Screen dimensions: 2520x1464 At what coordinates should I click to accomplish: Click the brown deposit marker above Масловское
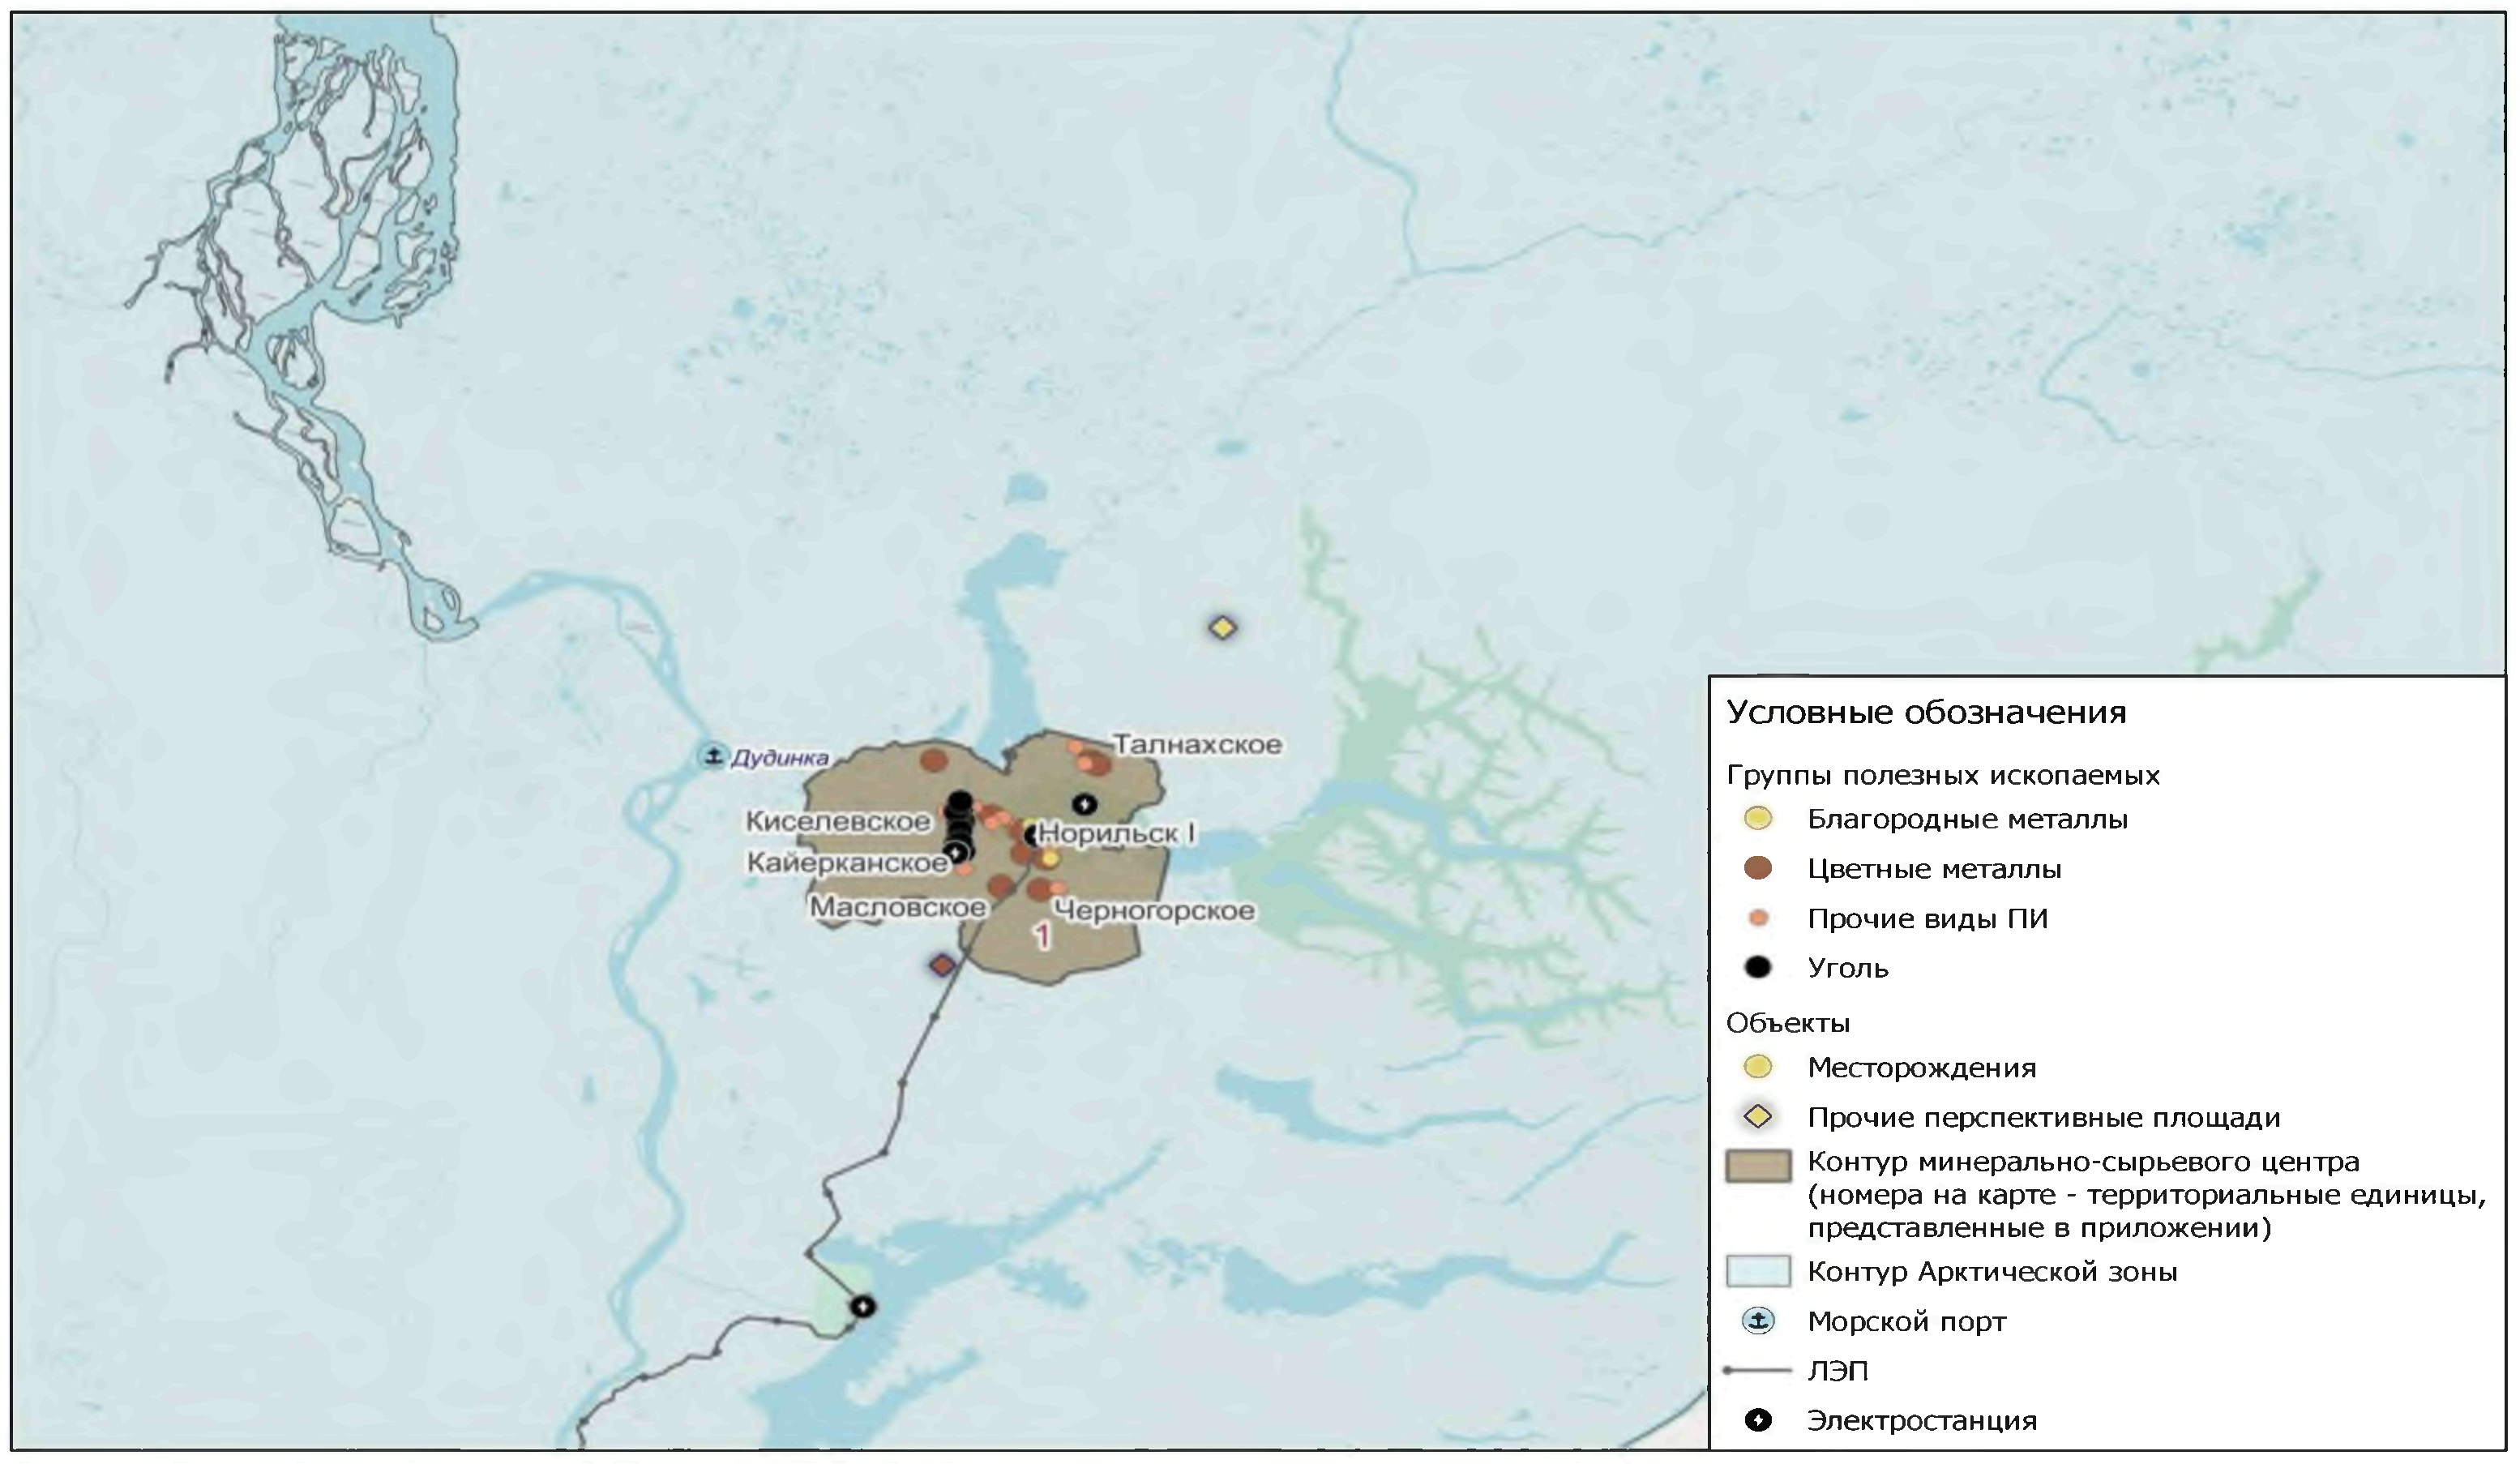pos(1000,885)
